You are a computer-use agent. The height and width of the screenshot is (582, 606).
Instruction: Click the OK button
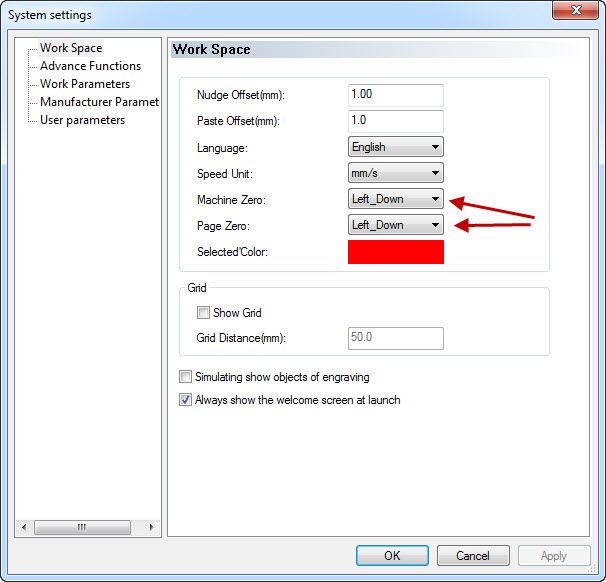392,556
